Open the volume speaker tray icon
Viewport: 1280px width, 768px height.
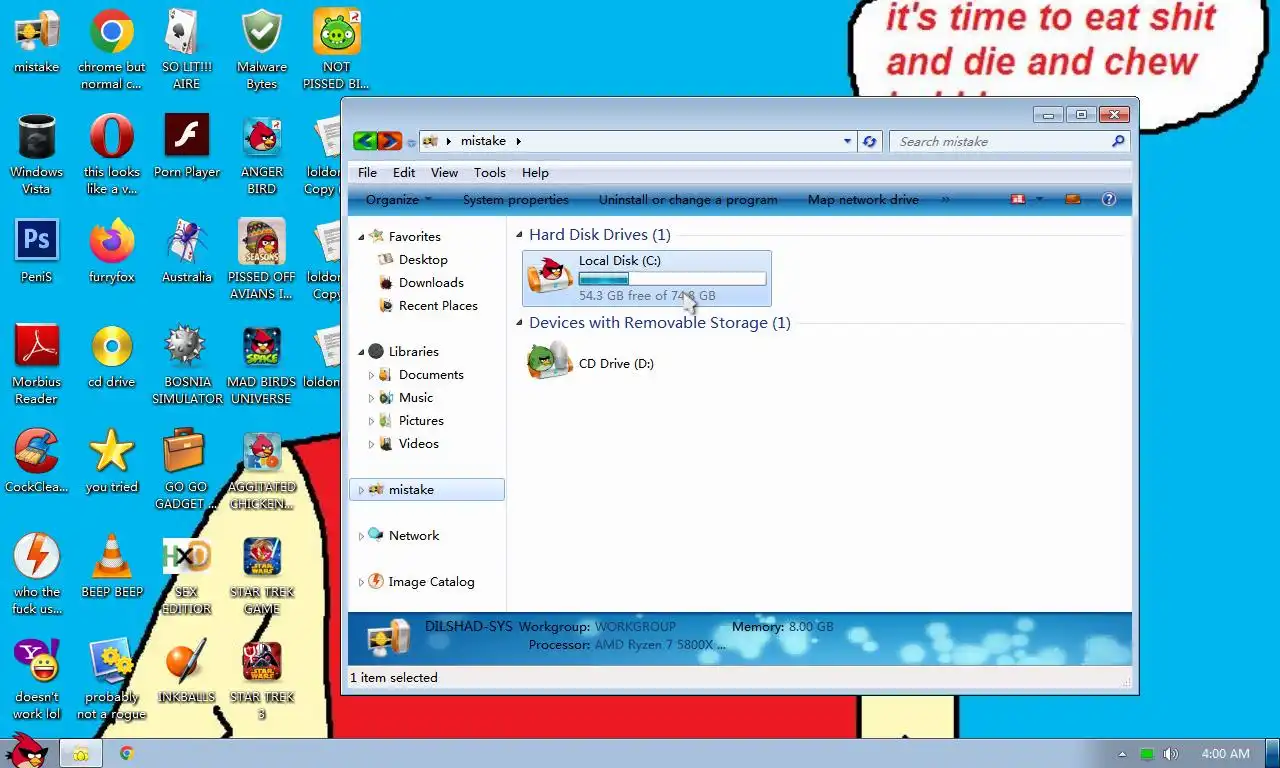pos(1171,754)
